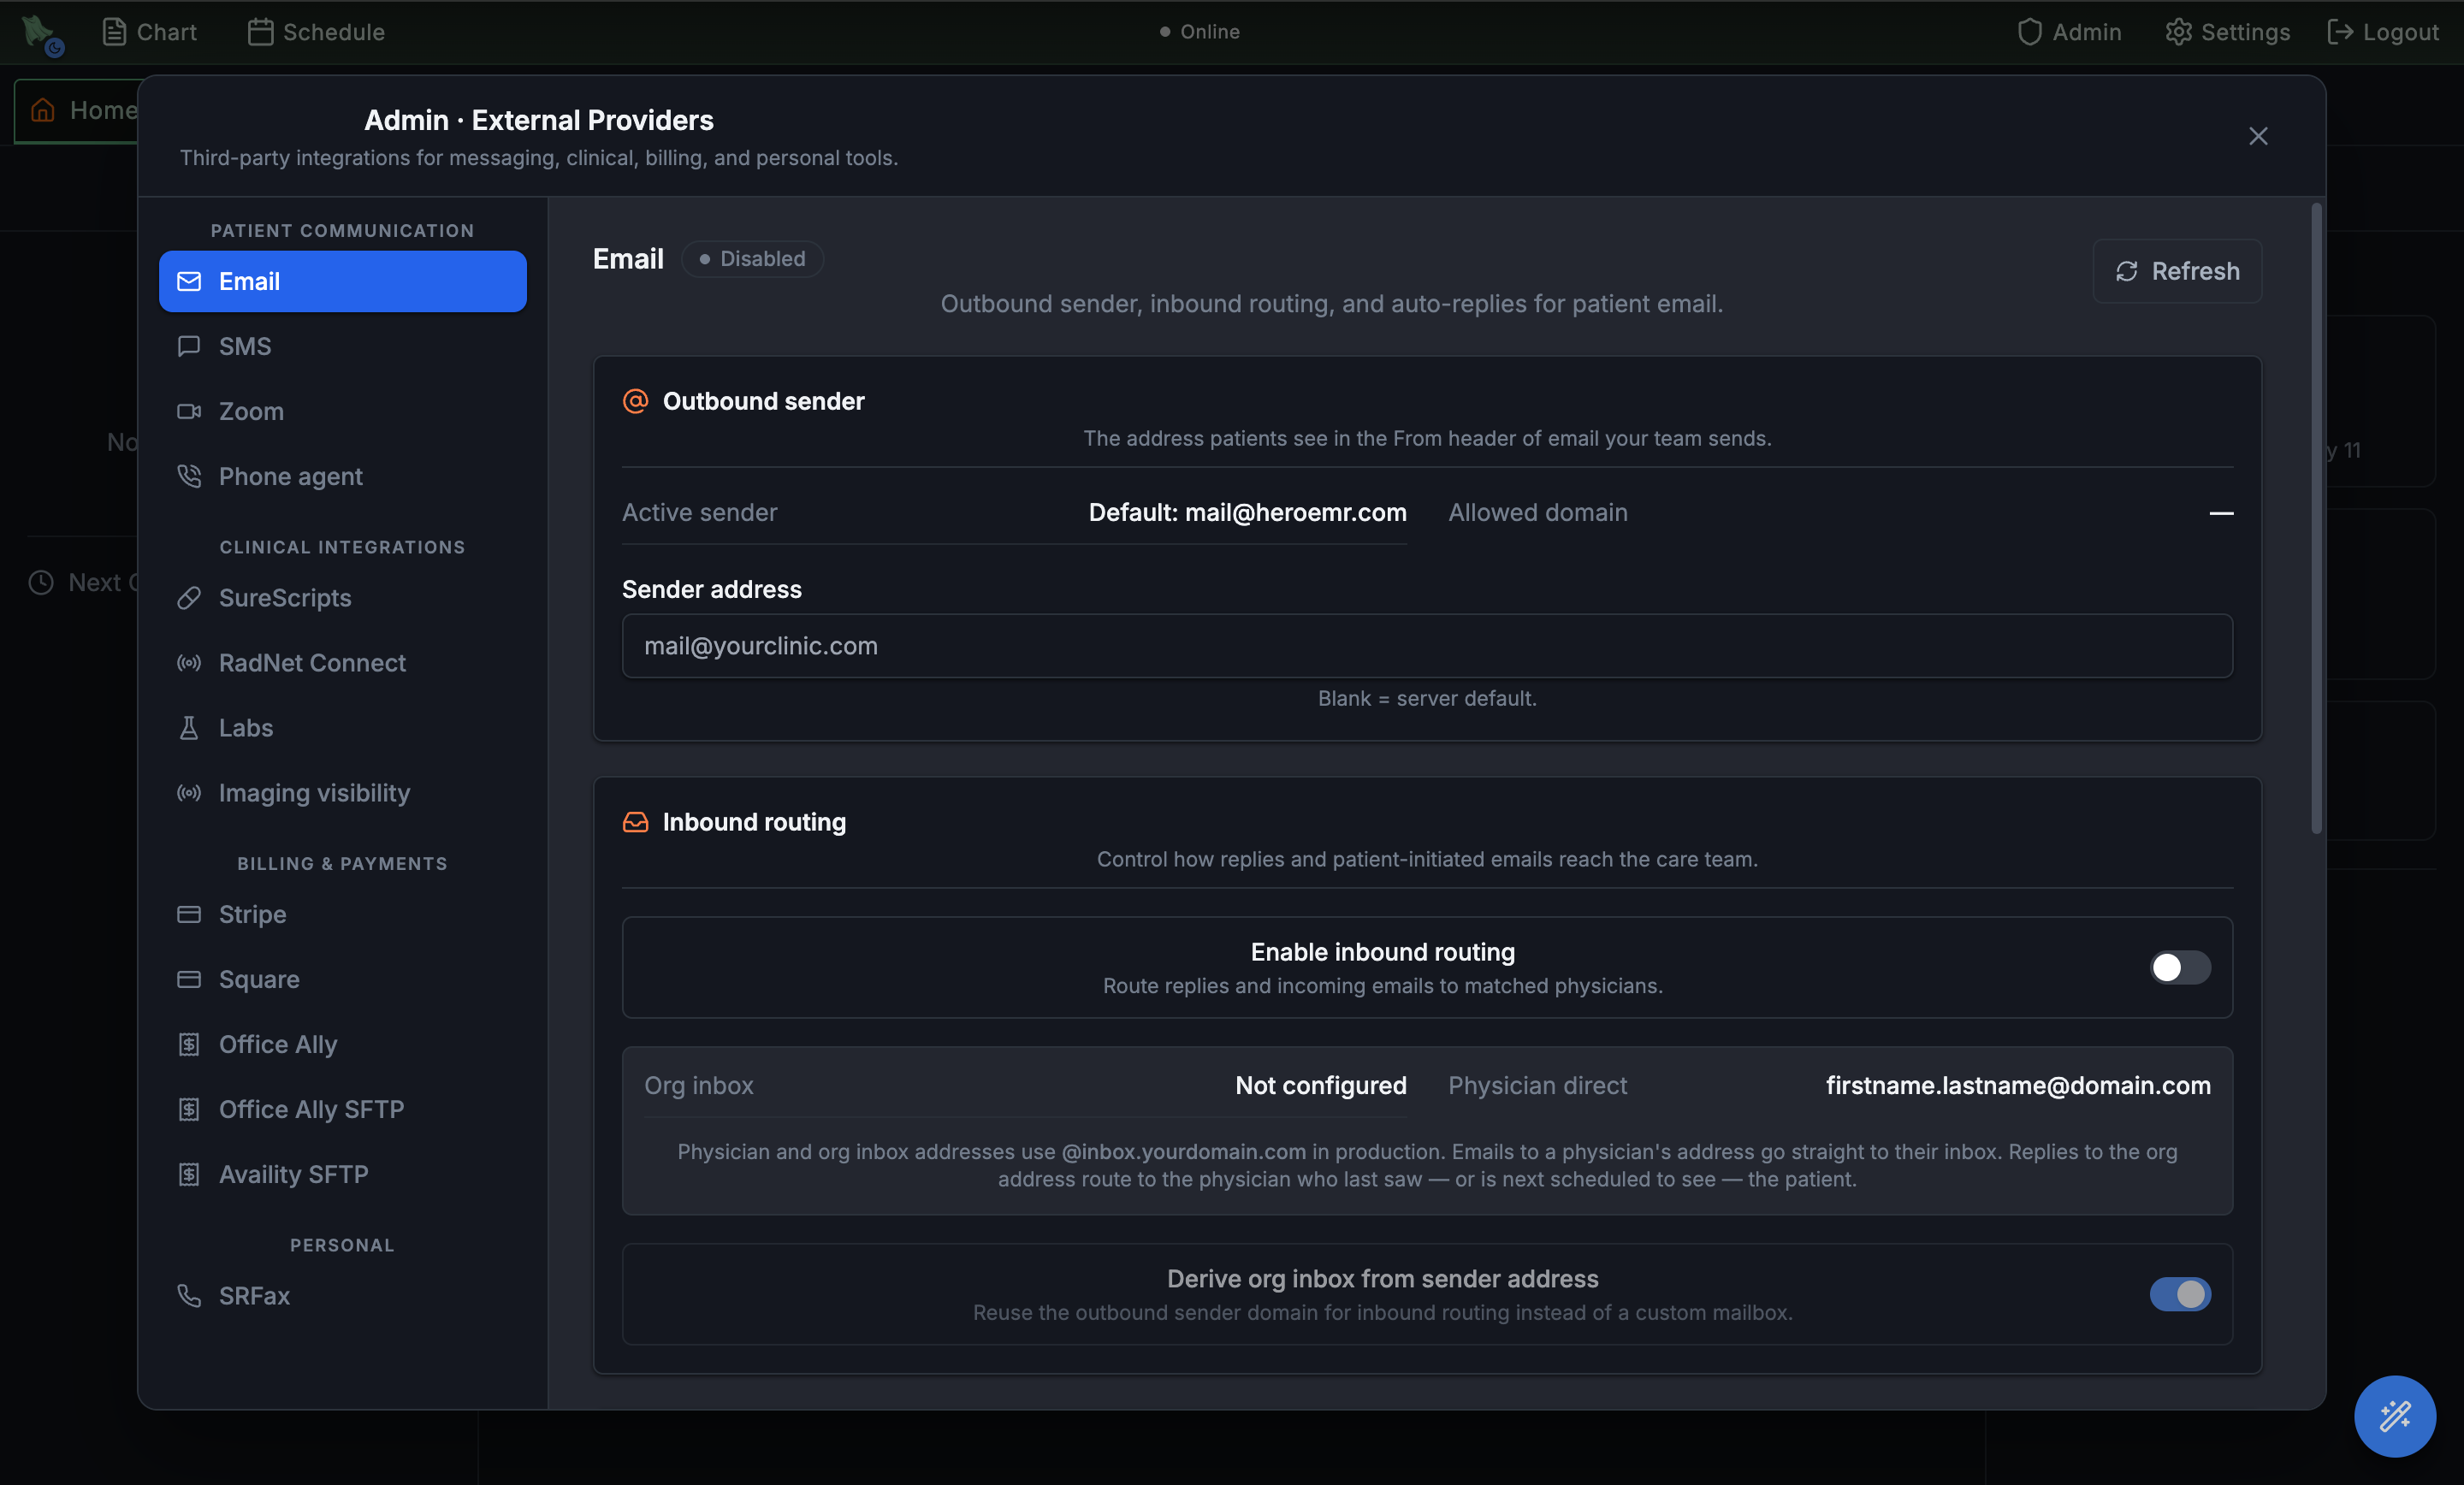The height and width of the screenshot is (1485, 2464).
Task: Click the Square card icon
Action: pos(189,979)
